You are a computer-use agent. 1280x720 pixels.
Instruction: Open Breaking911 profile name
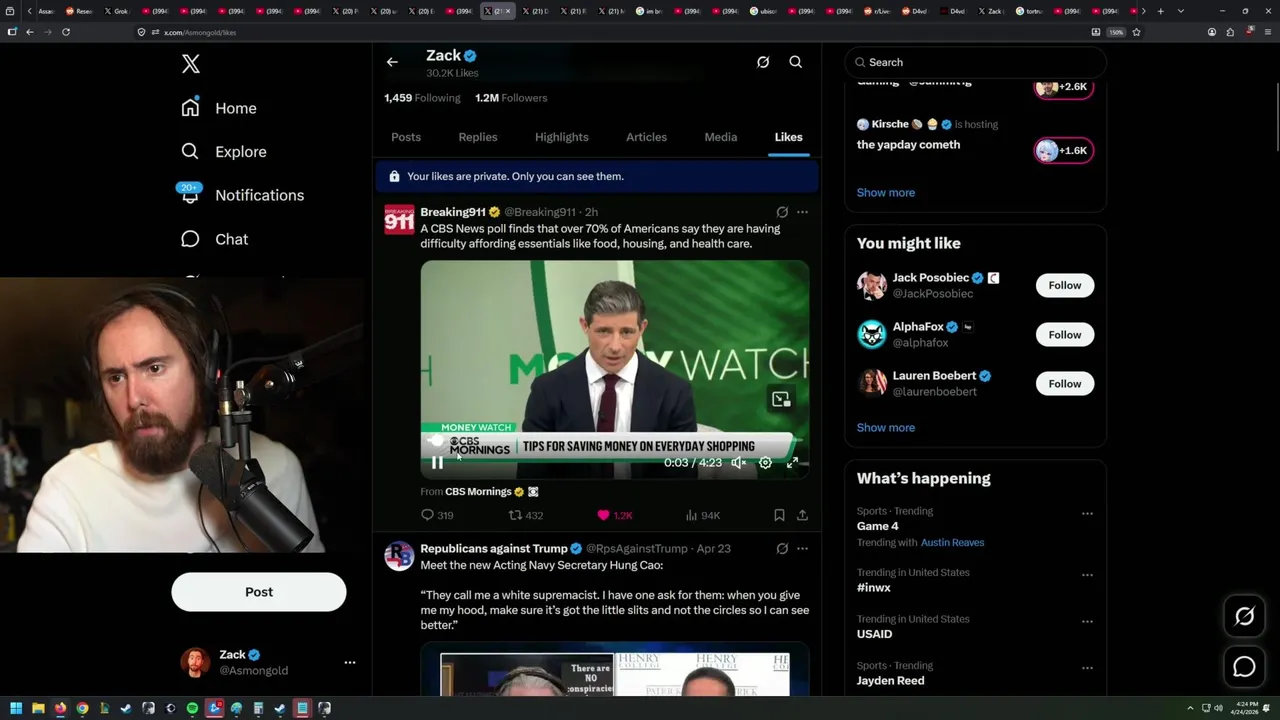[x=453, y=212]
